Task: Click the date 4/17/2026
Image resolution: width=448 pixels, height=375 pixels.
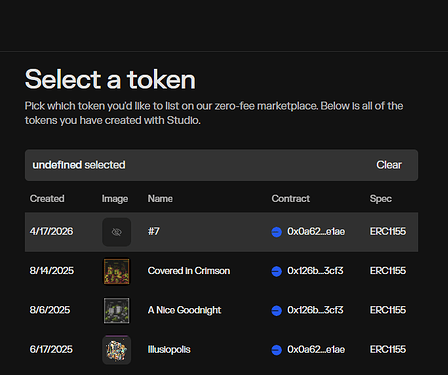Action: pyautogui.click(x=51, y=232)
